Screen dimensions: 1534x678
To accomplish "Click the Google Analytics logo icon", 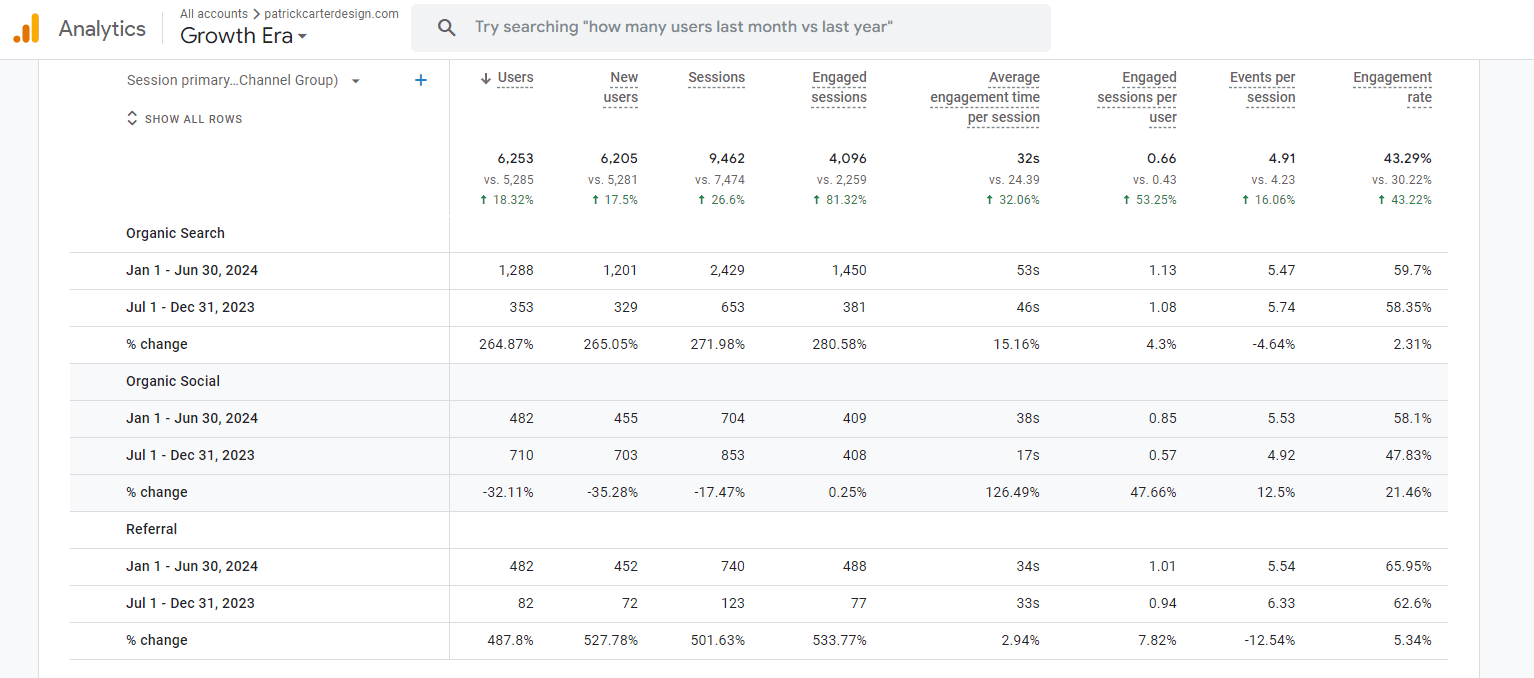I will (26, 28).
